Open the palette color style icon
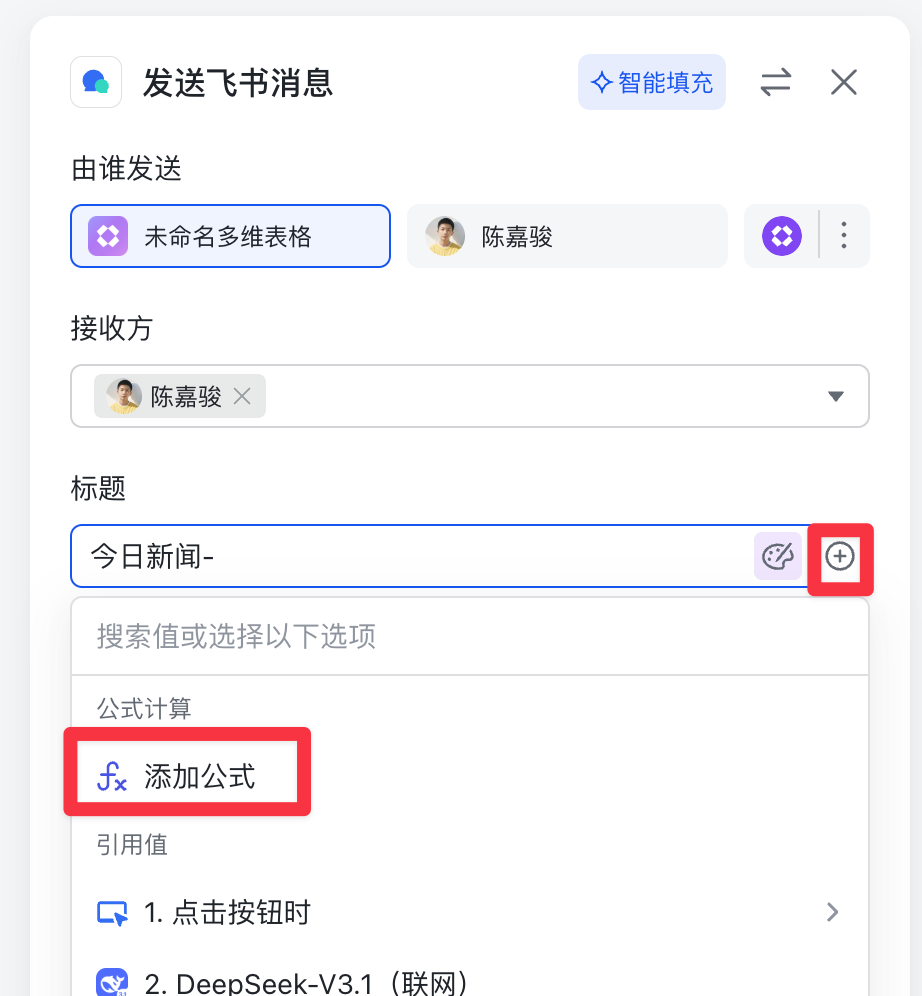The image size is (922, 996). click(778, 556)
